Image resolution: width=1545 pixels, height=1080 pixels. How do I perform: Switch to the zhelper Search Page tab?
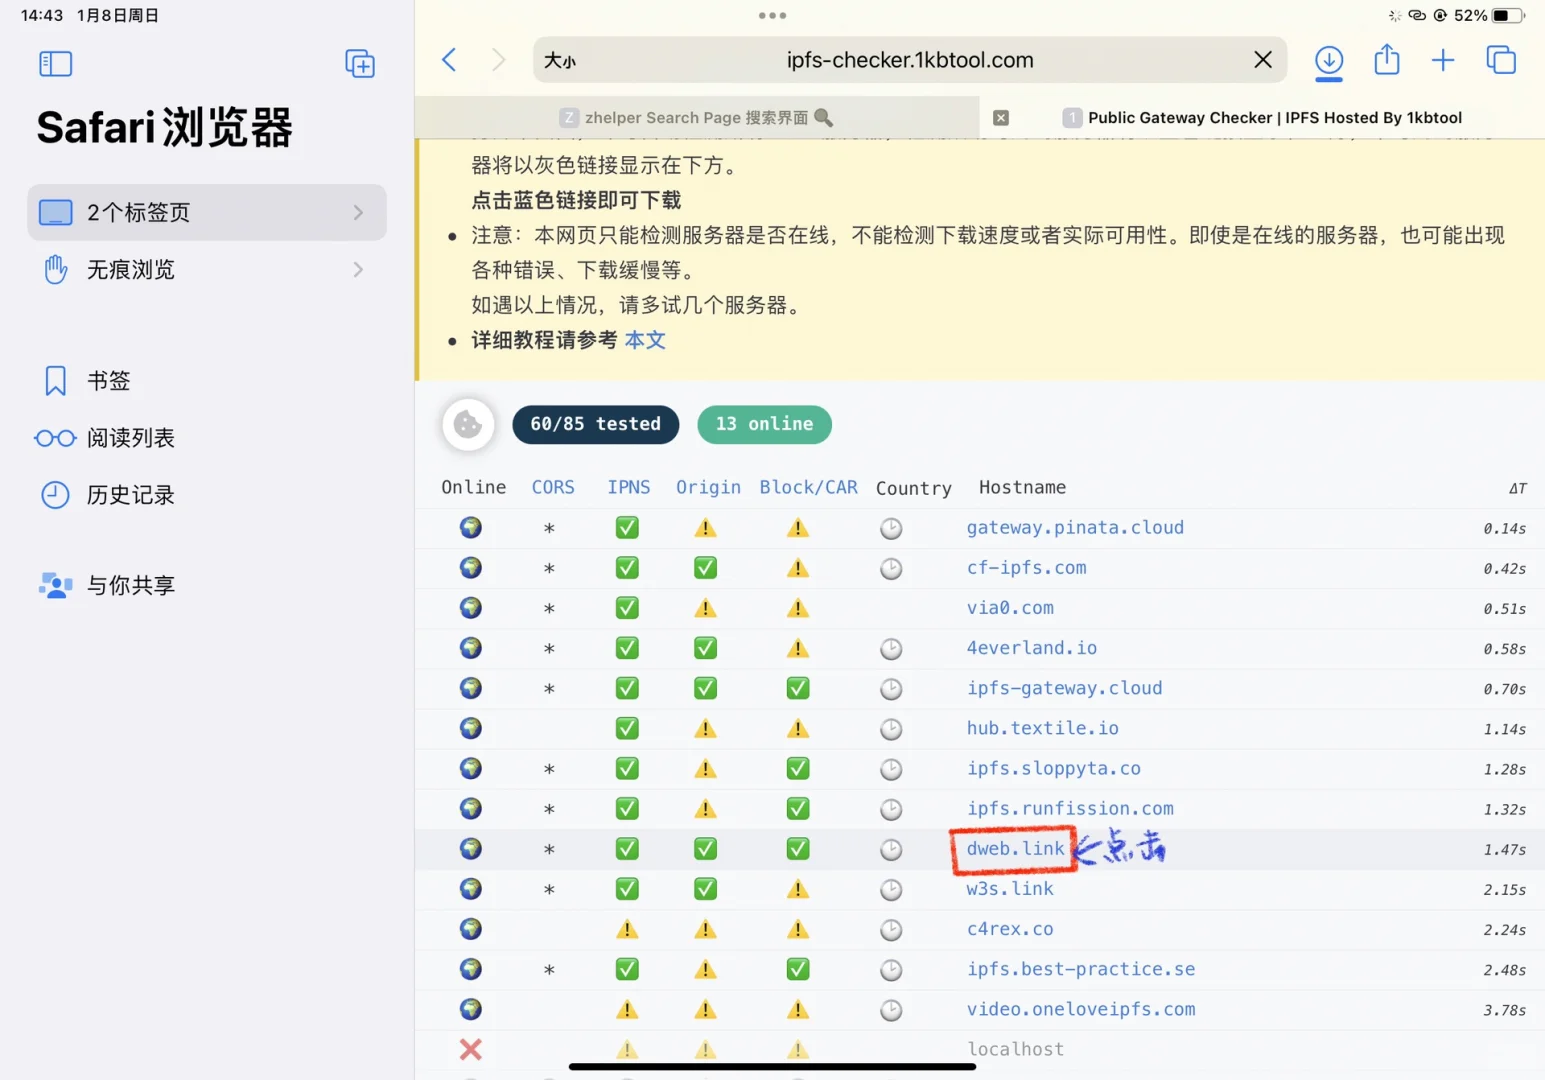tap(696, 117)
